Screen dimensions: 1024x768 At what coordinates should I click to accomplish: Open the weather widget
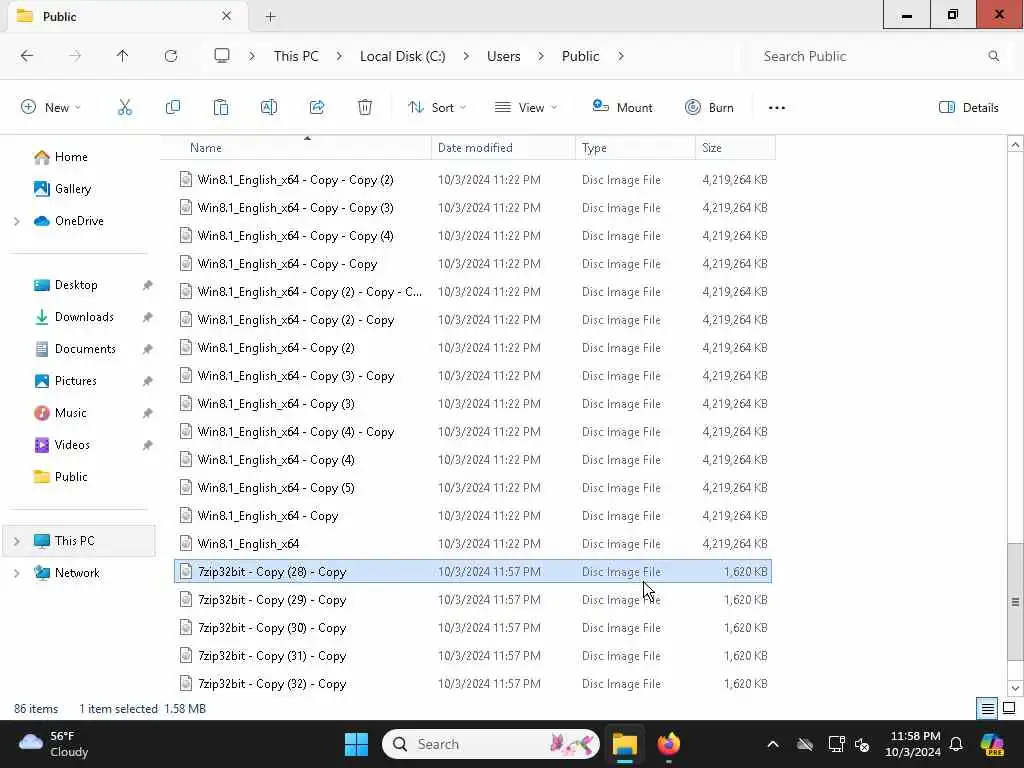click(54, 744)
